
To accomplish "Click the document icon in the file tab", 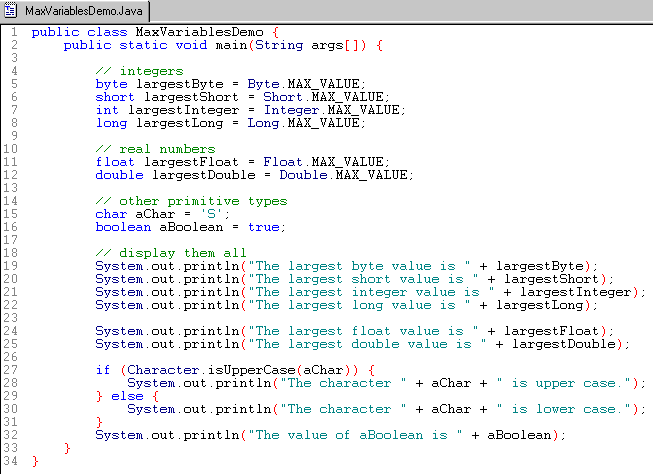I will [10, 10].
